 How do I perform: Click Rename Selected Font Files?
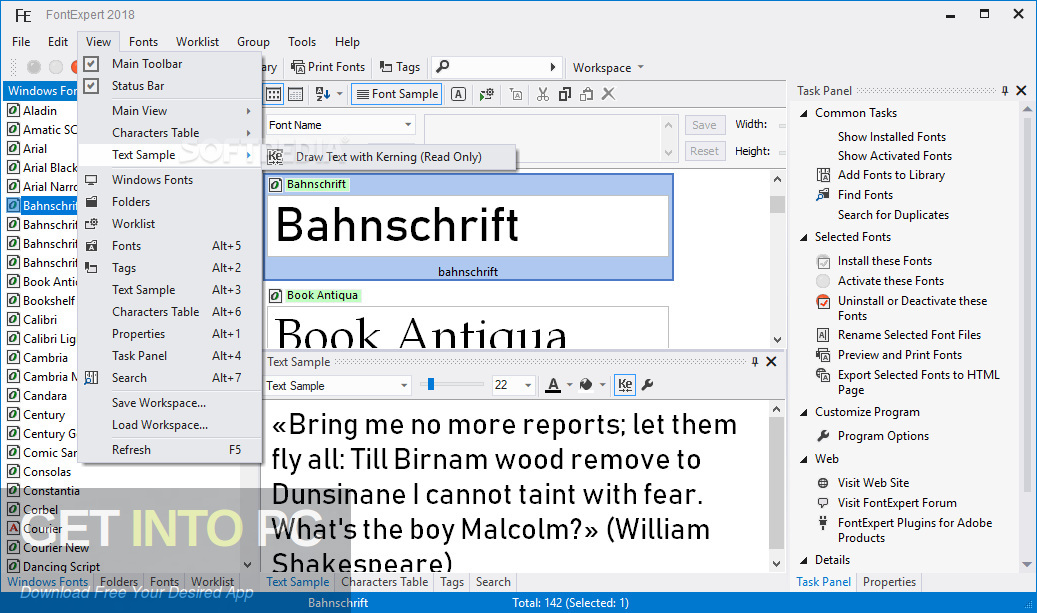[909, 335]
